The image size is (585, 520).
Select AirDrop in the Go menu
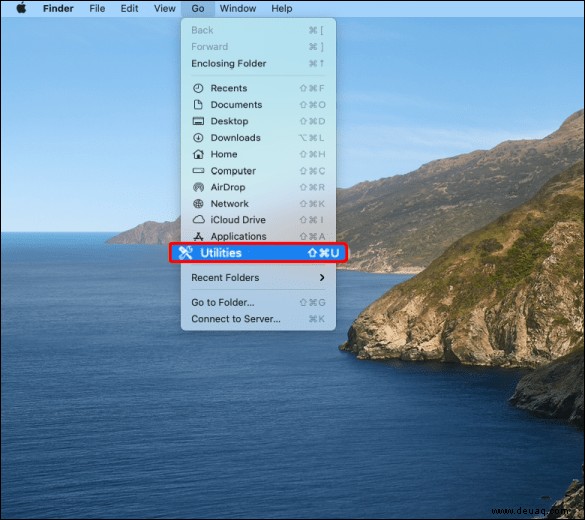[x=258, y=187]
